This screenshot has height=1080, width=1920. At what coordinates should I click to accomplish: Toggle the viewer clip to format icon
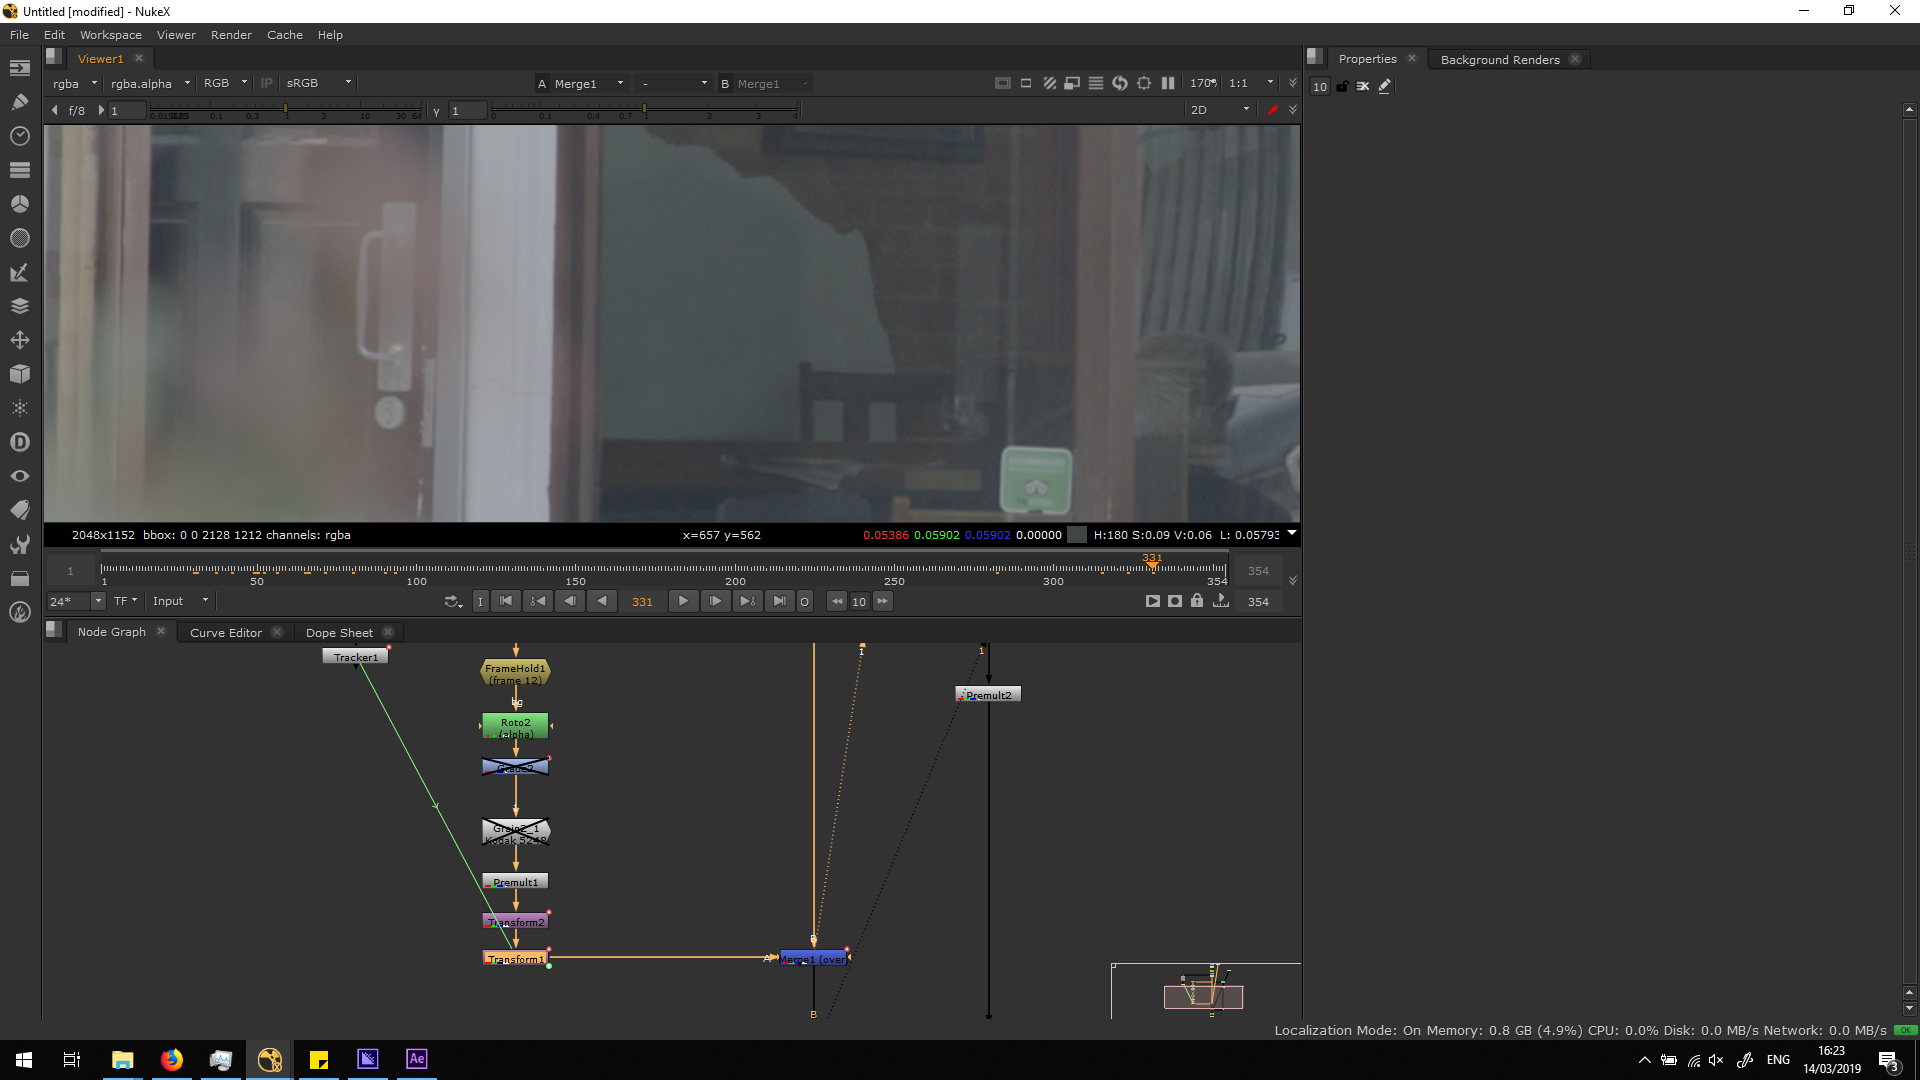point(1003,83)
